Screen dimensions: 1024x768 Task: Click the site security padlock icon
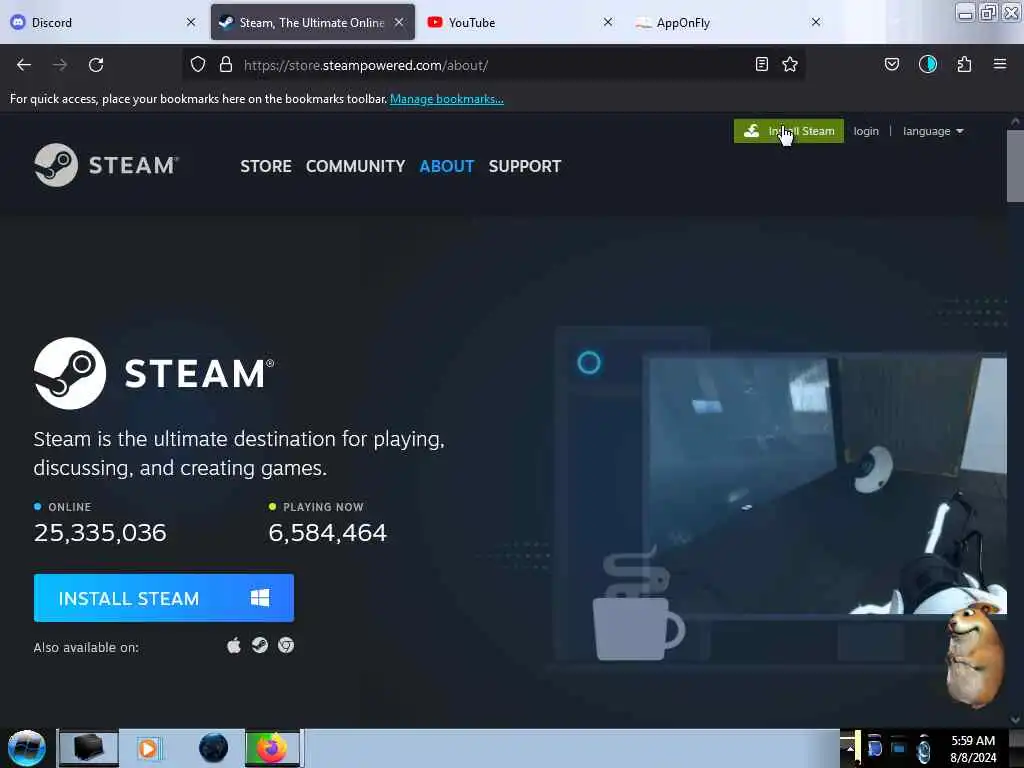[226, 65]
